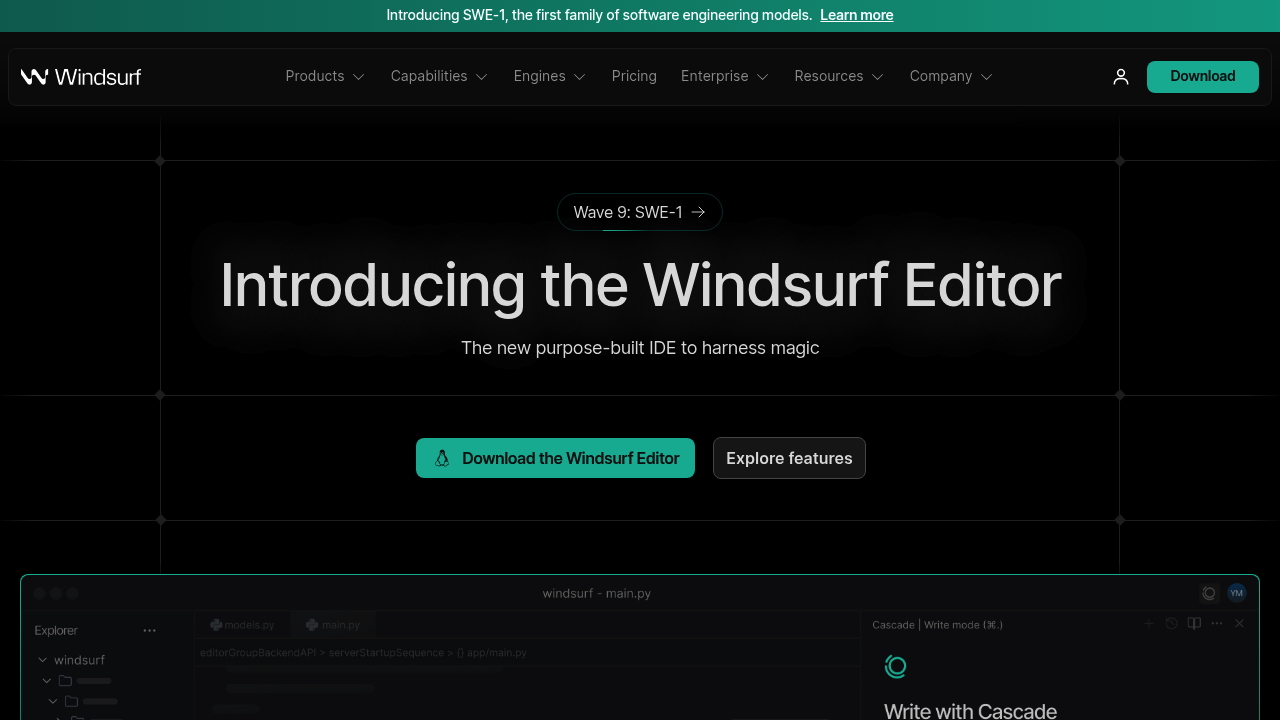The image size is (1280, 720).
Task: Switch to the models.py tab
Action: [242, 625]
